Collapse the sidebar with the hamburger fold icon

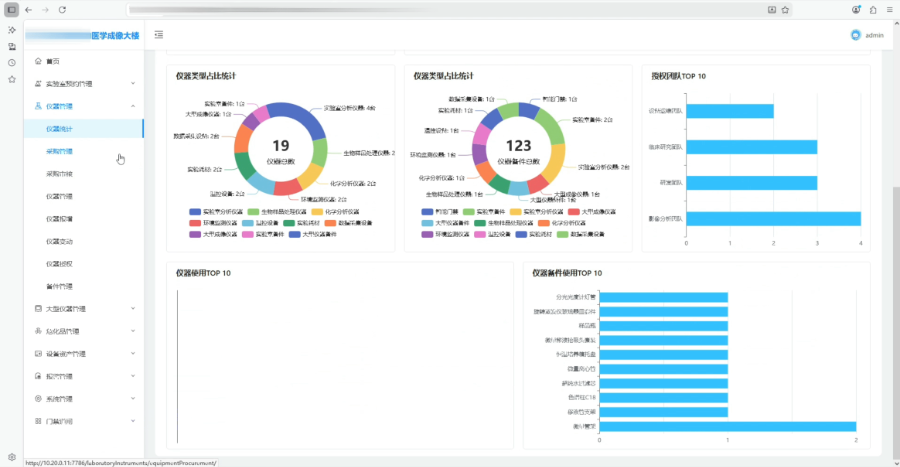(x=159, y=35)
